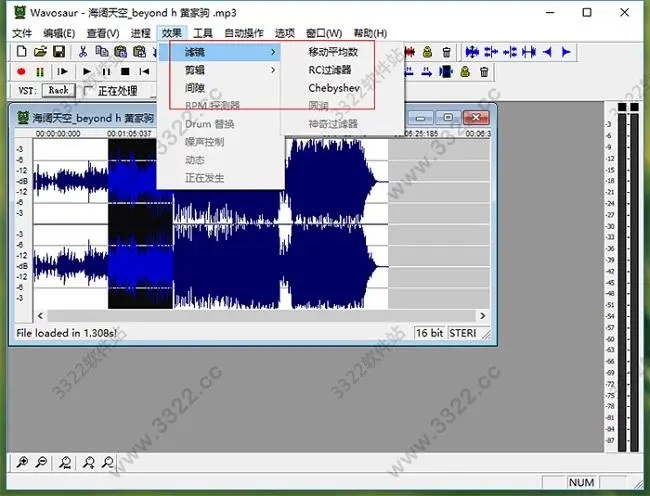Click the Stop playback button
The width and height of the screenshot is (650, 496).
click(125, 71)
